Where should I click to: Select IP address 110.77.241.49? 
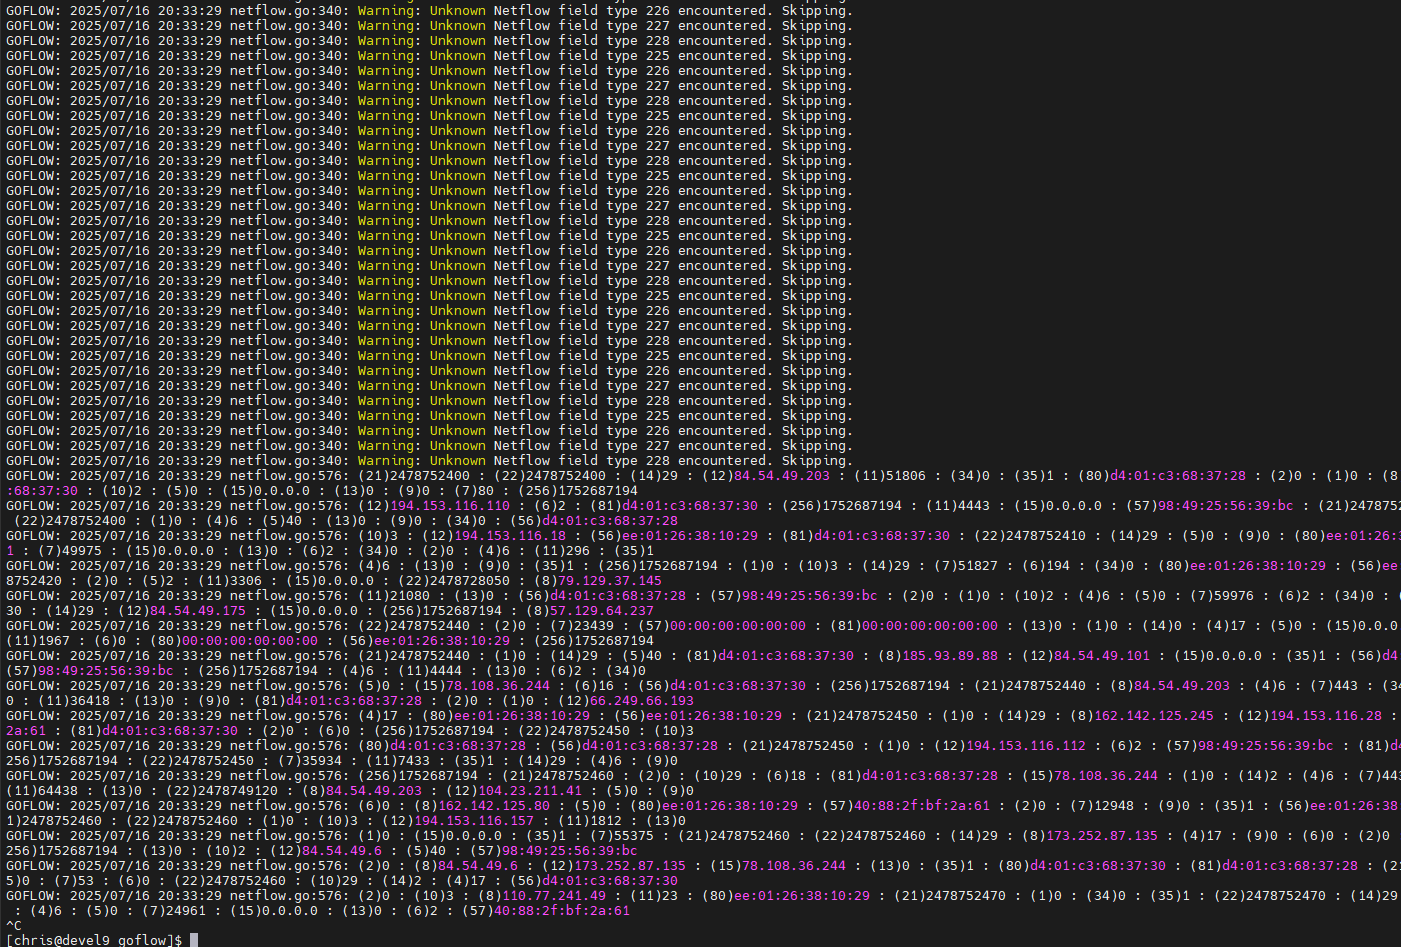[554, 896]
